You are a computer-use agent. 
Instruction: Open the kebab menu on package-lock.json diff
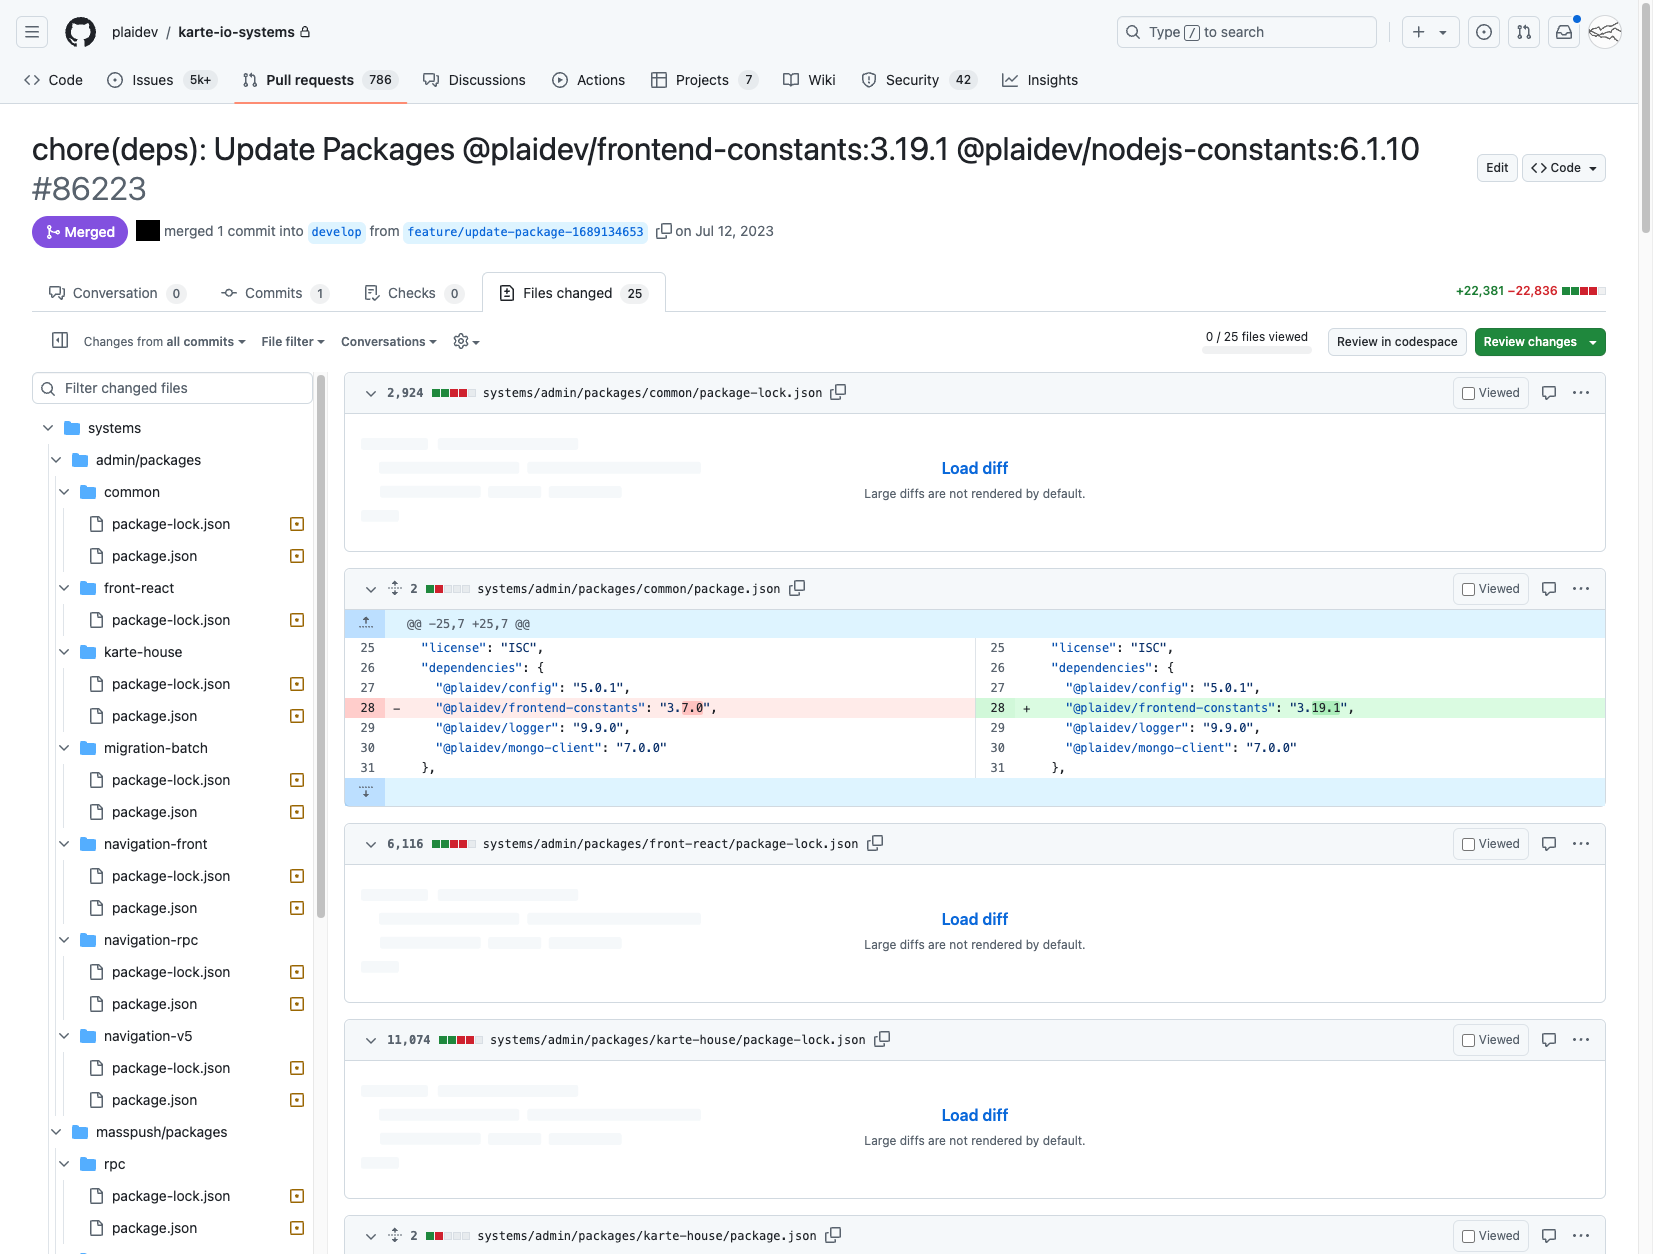pos(1580,392)
